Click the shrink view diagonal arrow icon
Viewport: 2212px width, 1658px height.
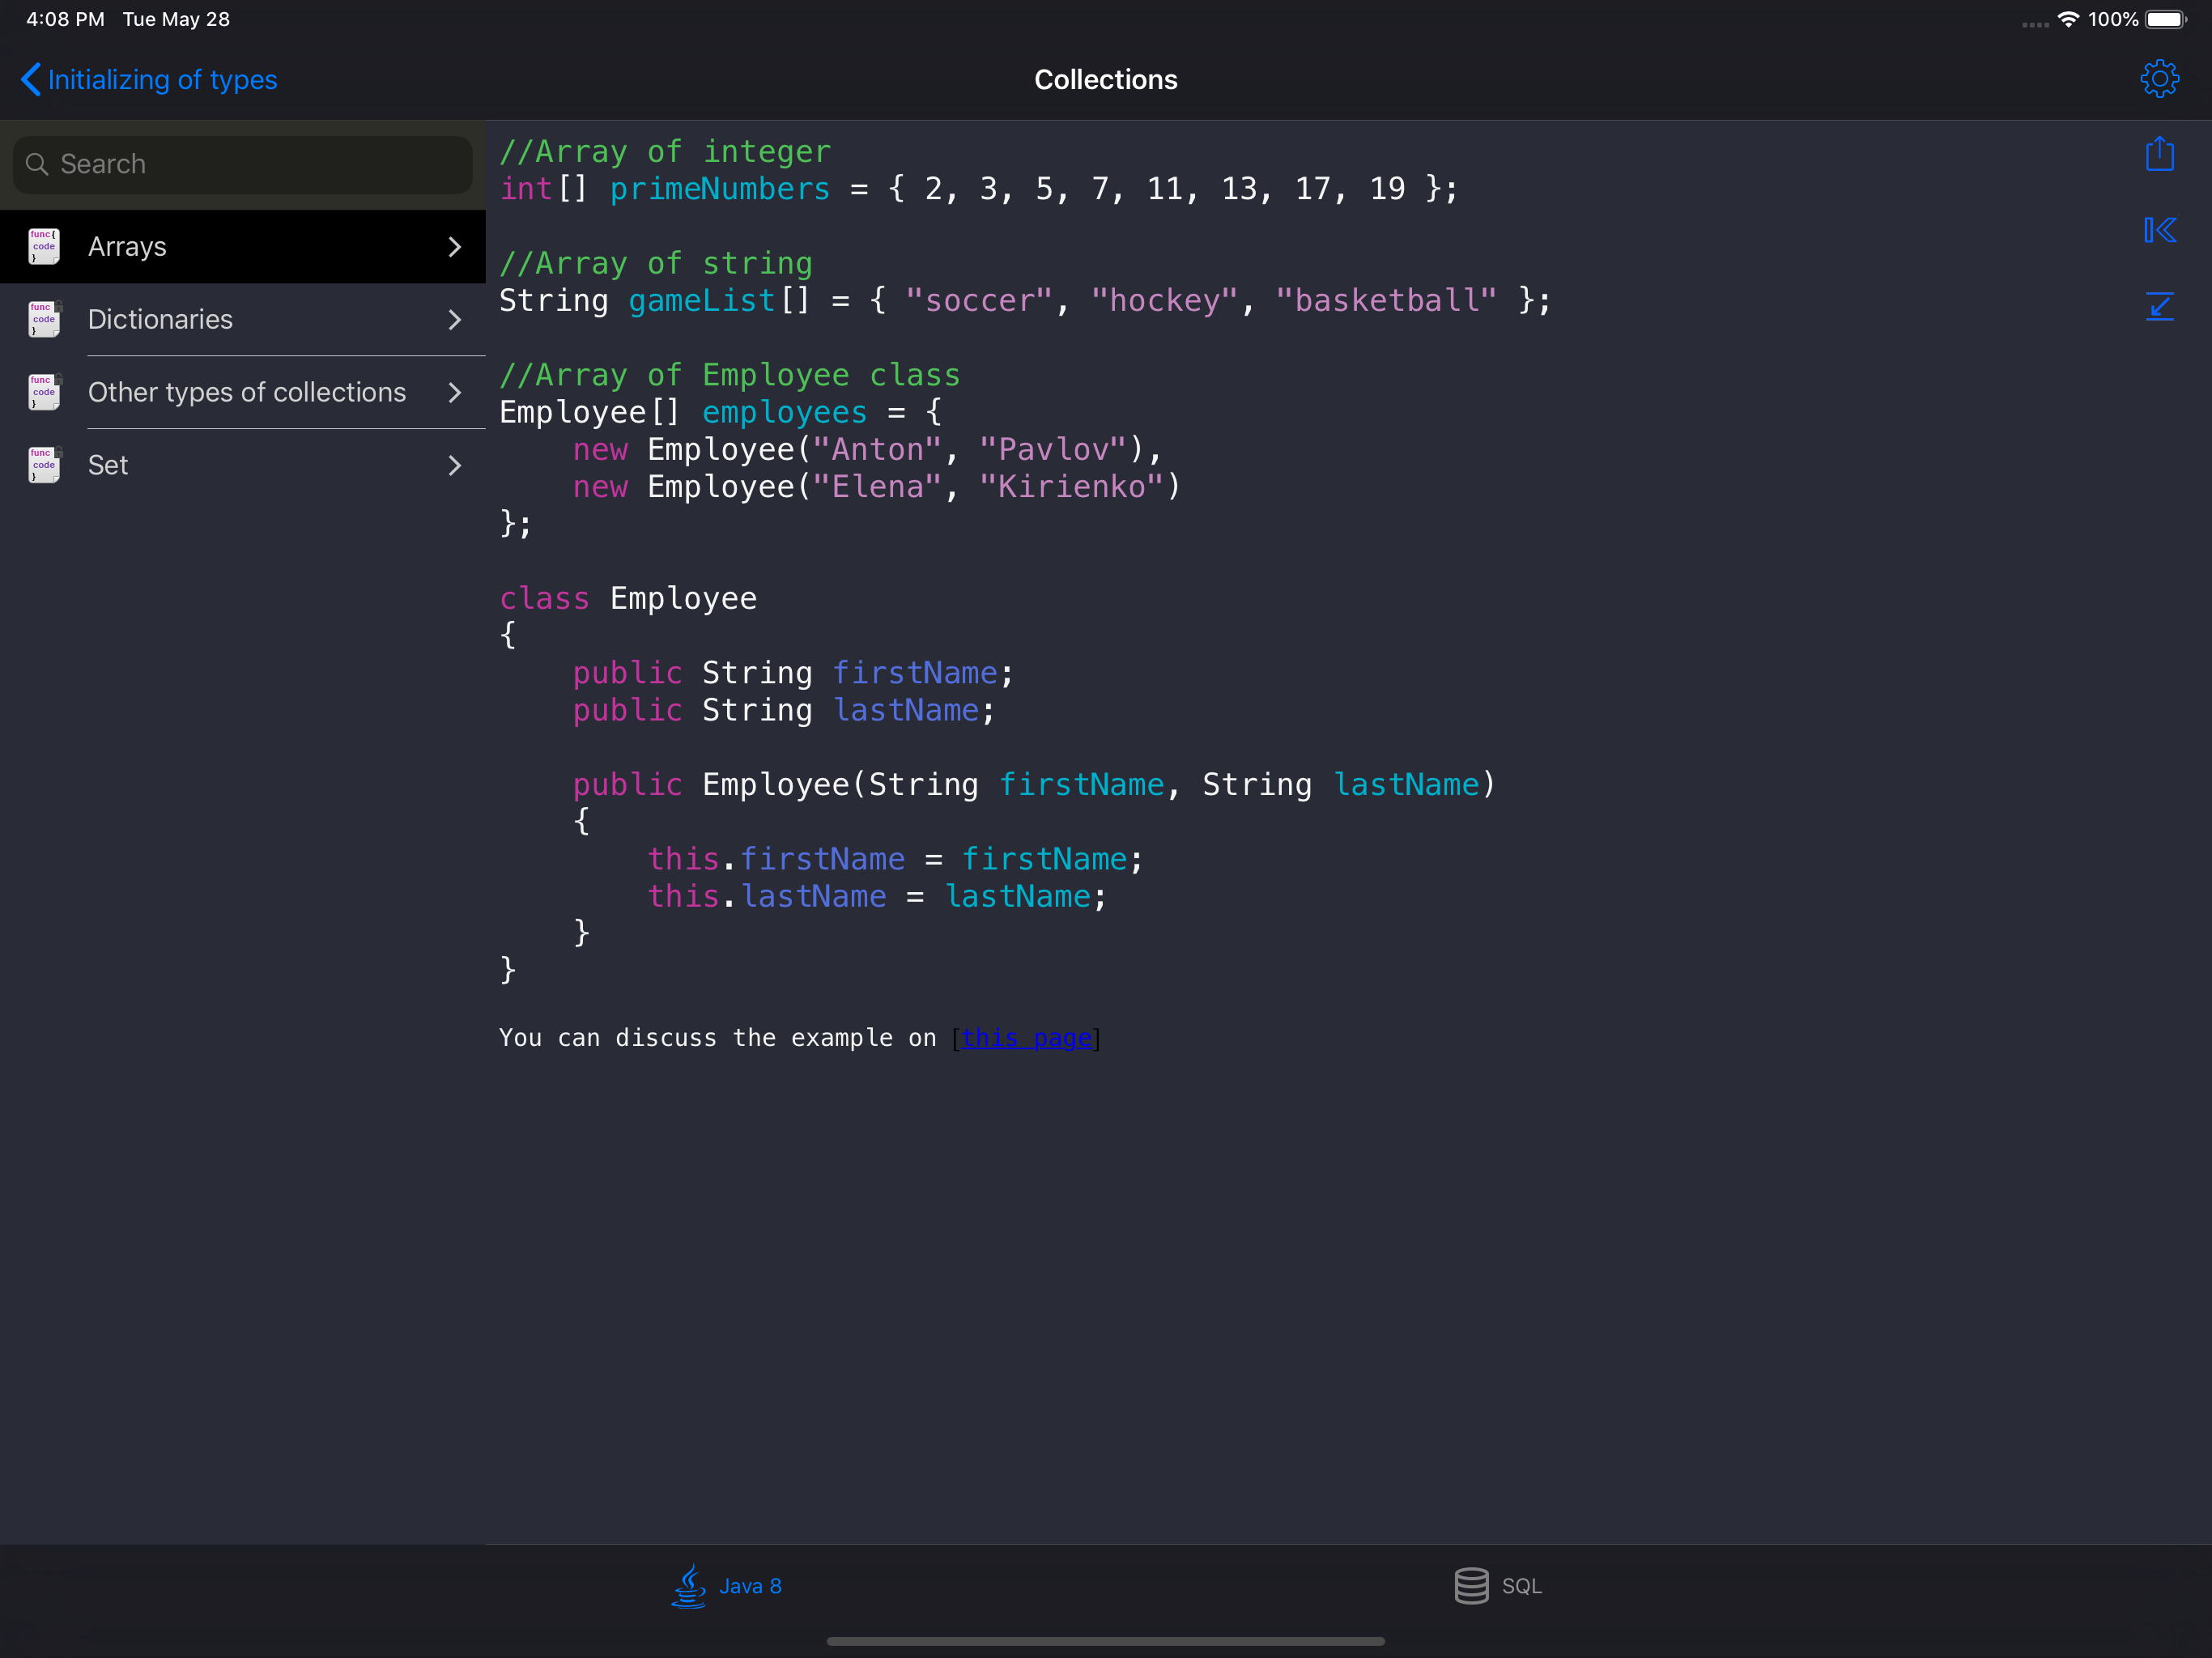click(x=2159, y=306)
